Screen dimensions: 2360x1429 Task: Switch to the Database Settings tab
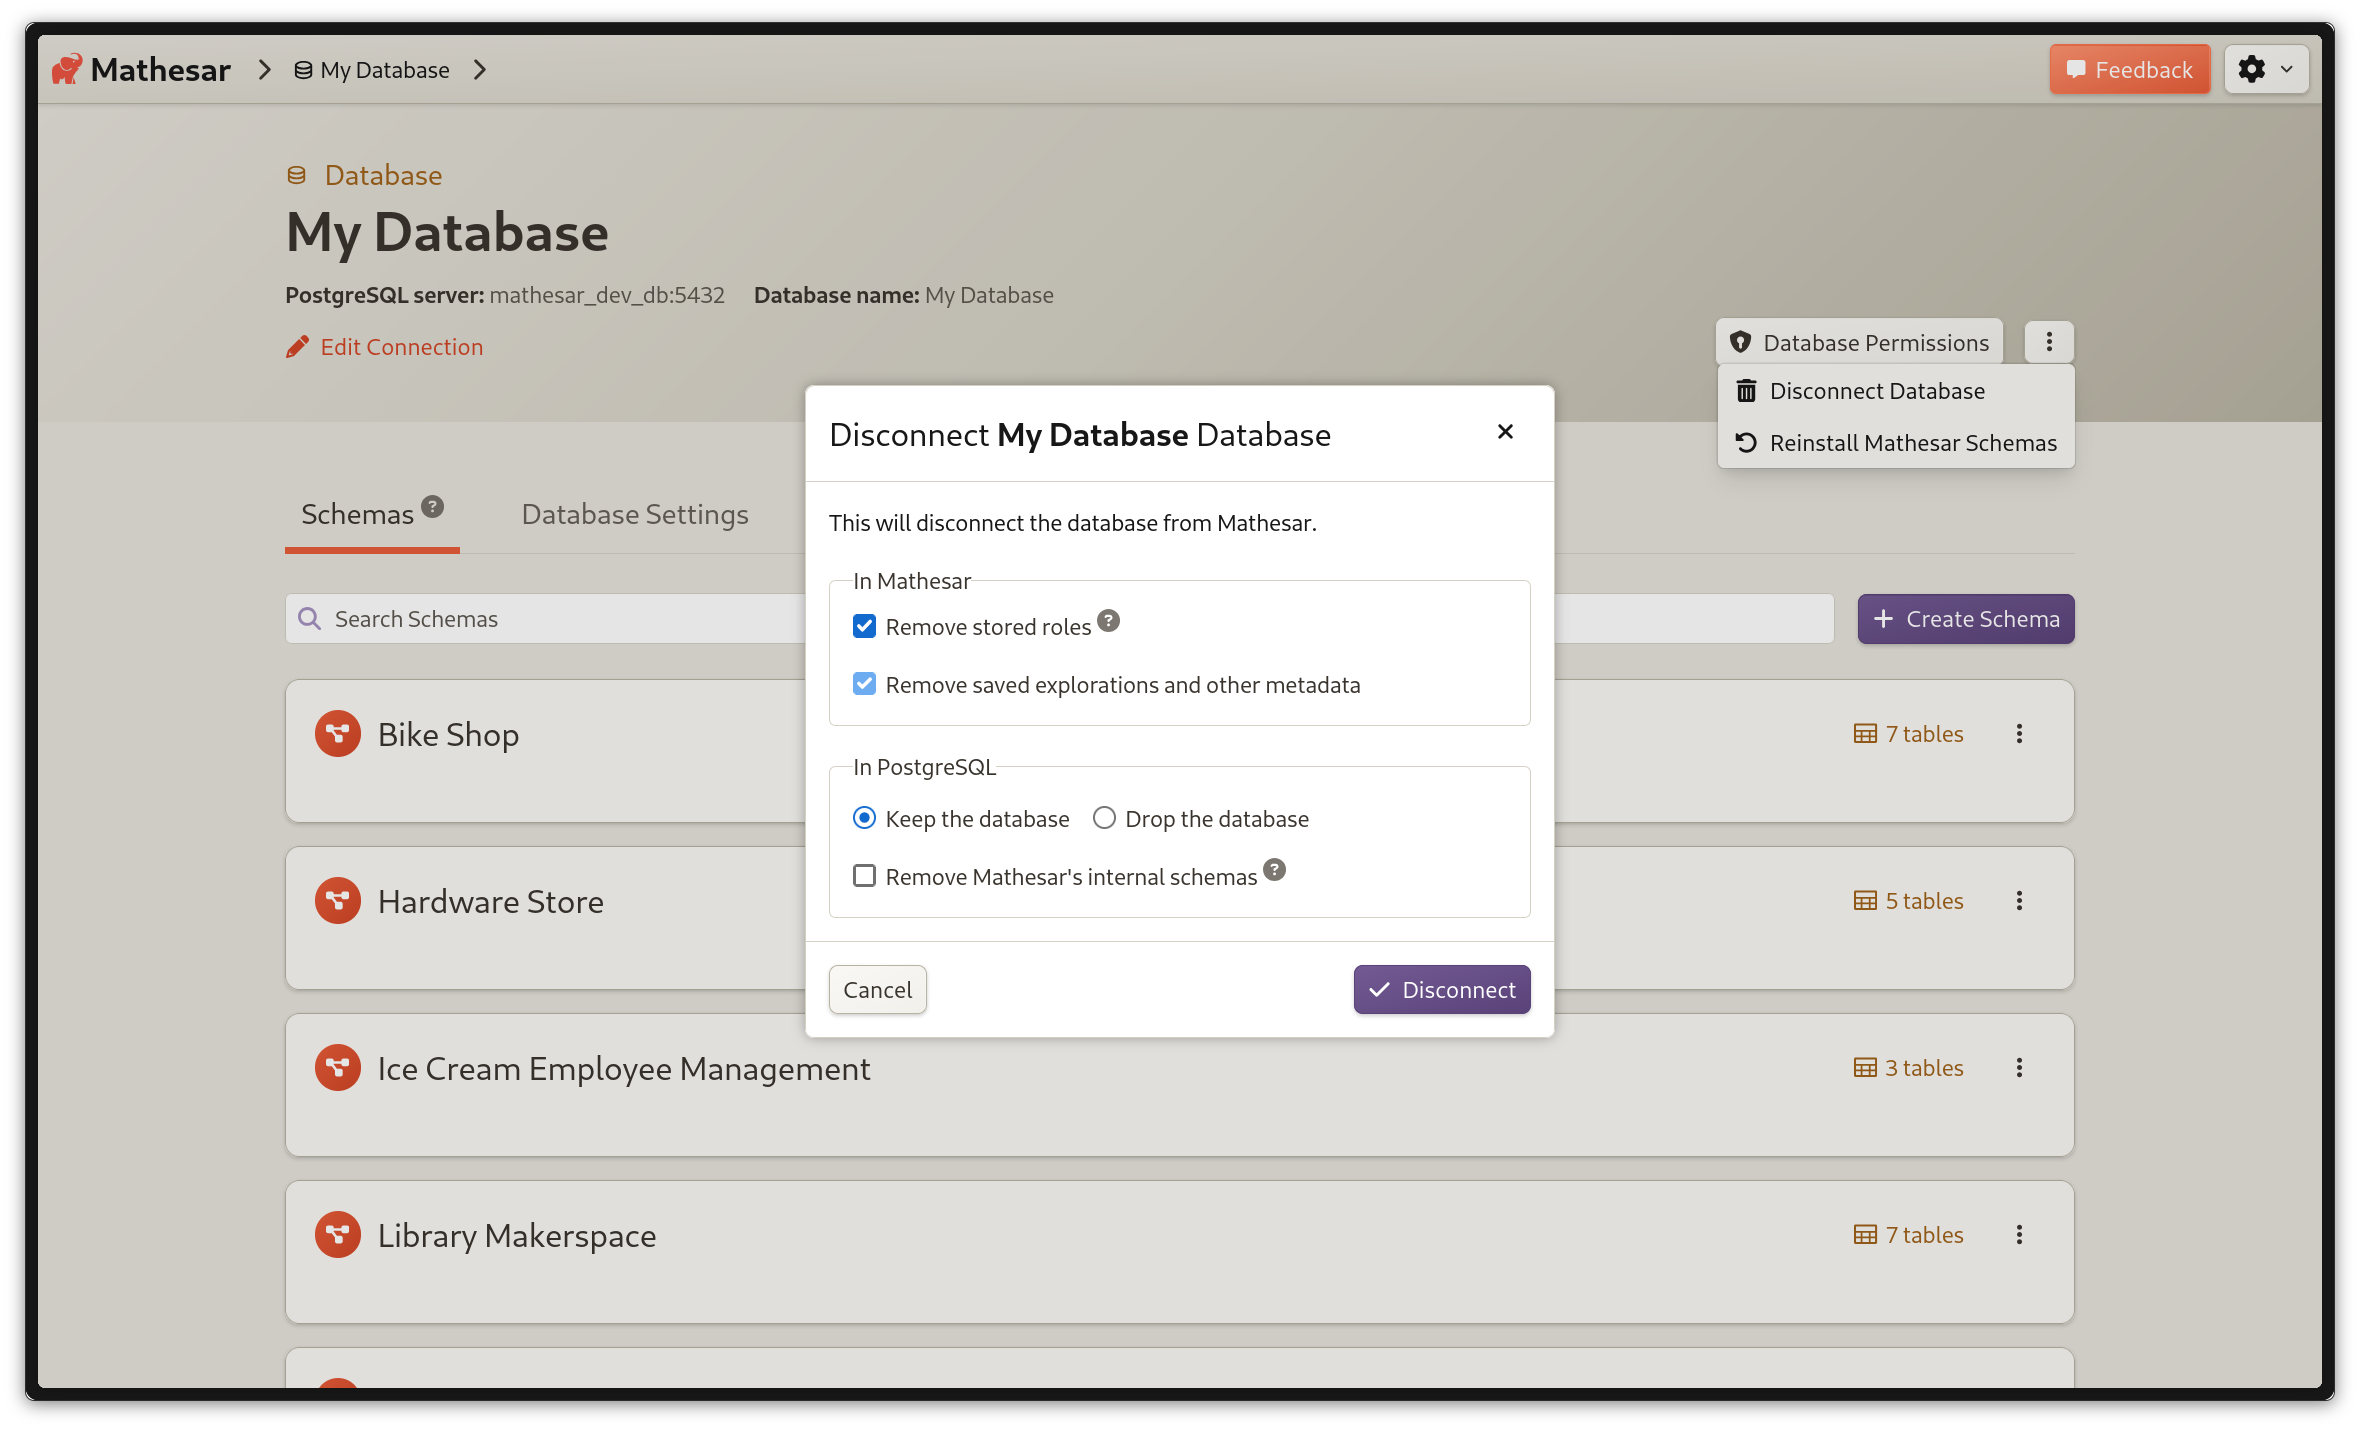[635, 514]
